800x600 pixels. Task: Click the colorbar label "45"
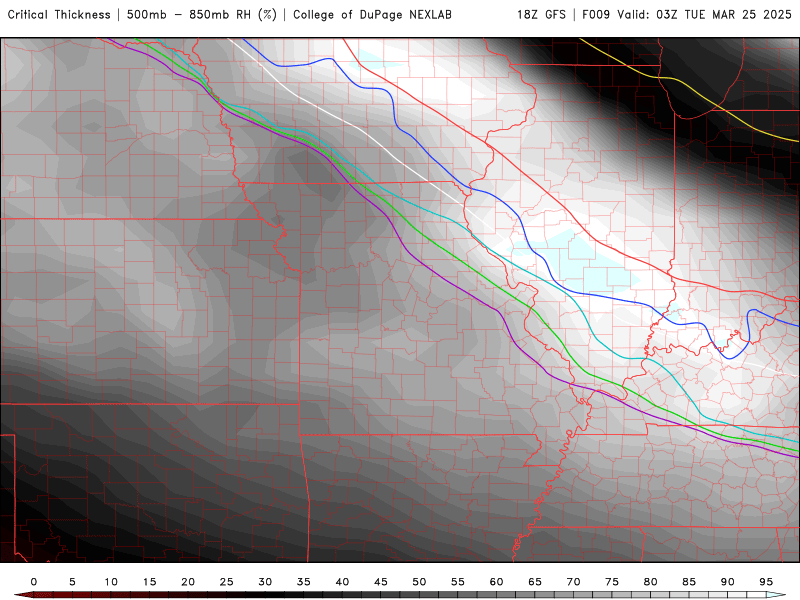click(381, 582)
